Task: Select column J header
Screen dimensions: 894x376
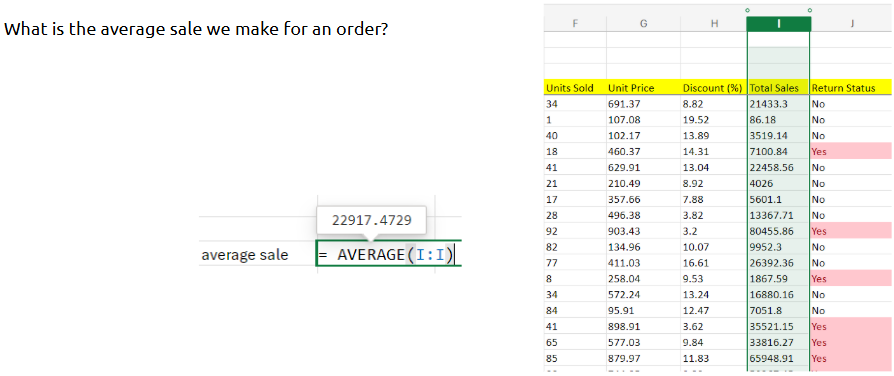Action: coord(851,25)
